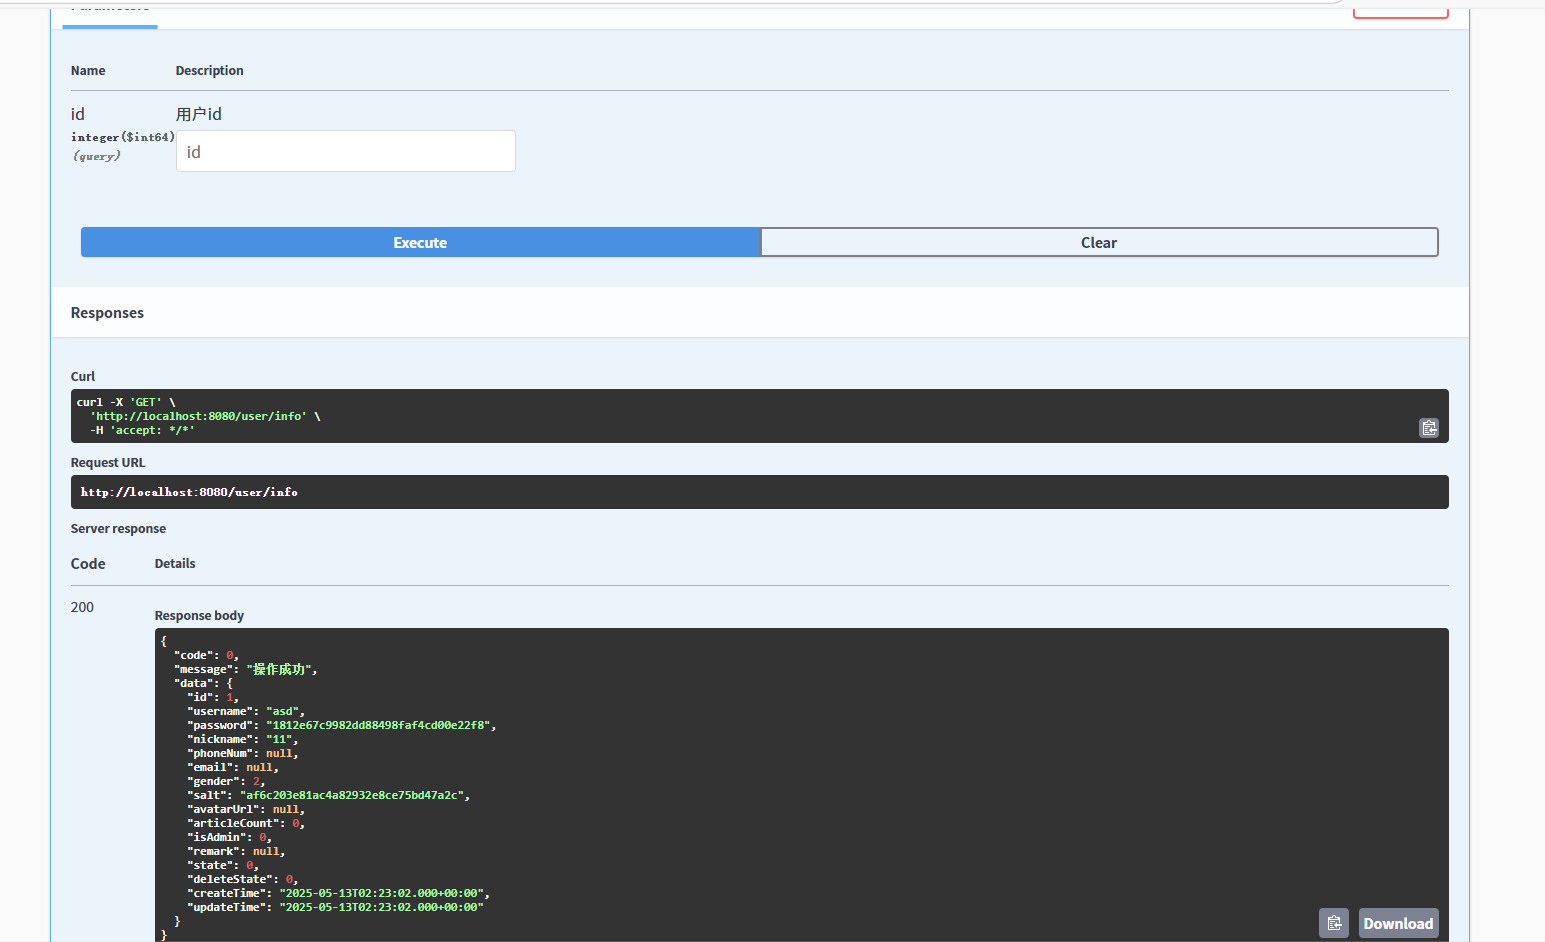Select the "articleCount": 0 line
The width and height of the screenshot is (1545, 942).
(x=246, y=823)
